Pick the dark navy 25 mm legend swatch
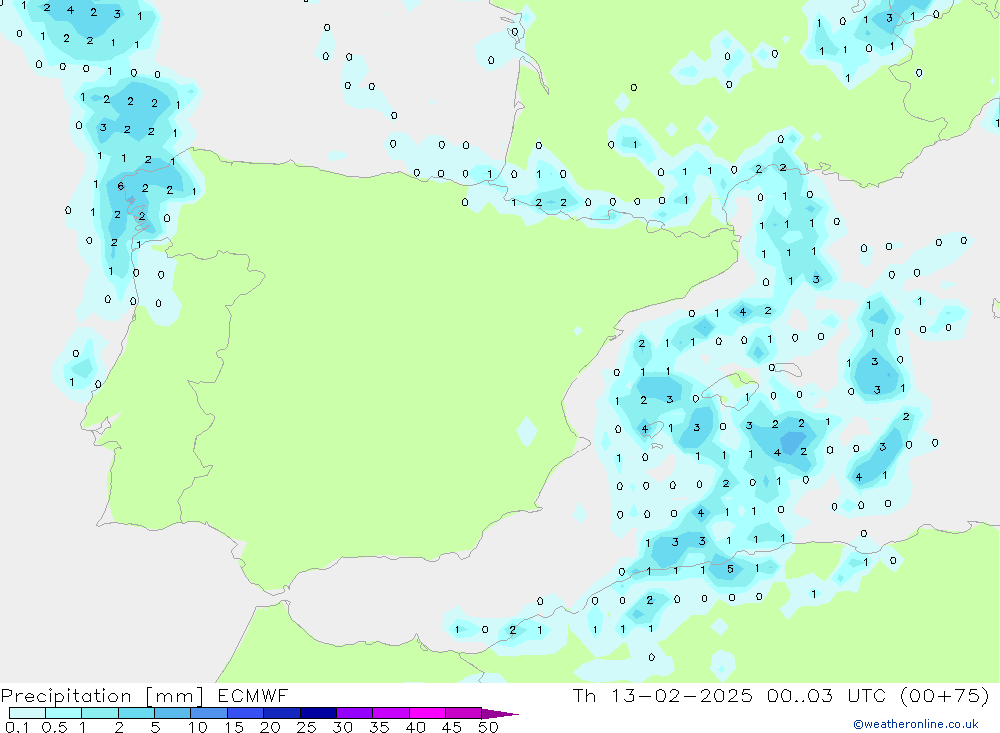The image size is (1000, 733). pyautogui.click(x=317, y=713)
